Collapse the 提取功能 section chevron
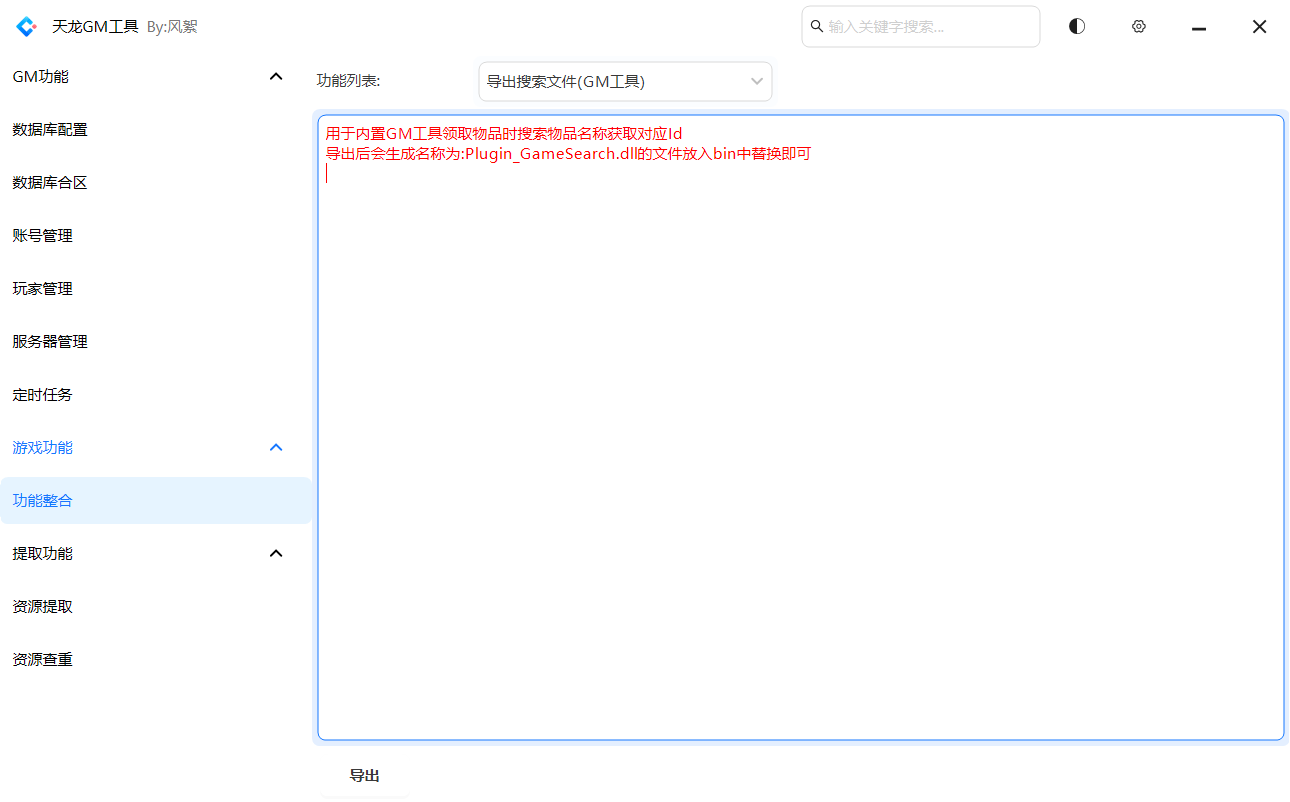Image resolution: width=1290 pixels, height=802 pixels. point(277,554)
